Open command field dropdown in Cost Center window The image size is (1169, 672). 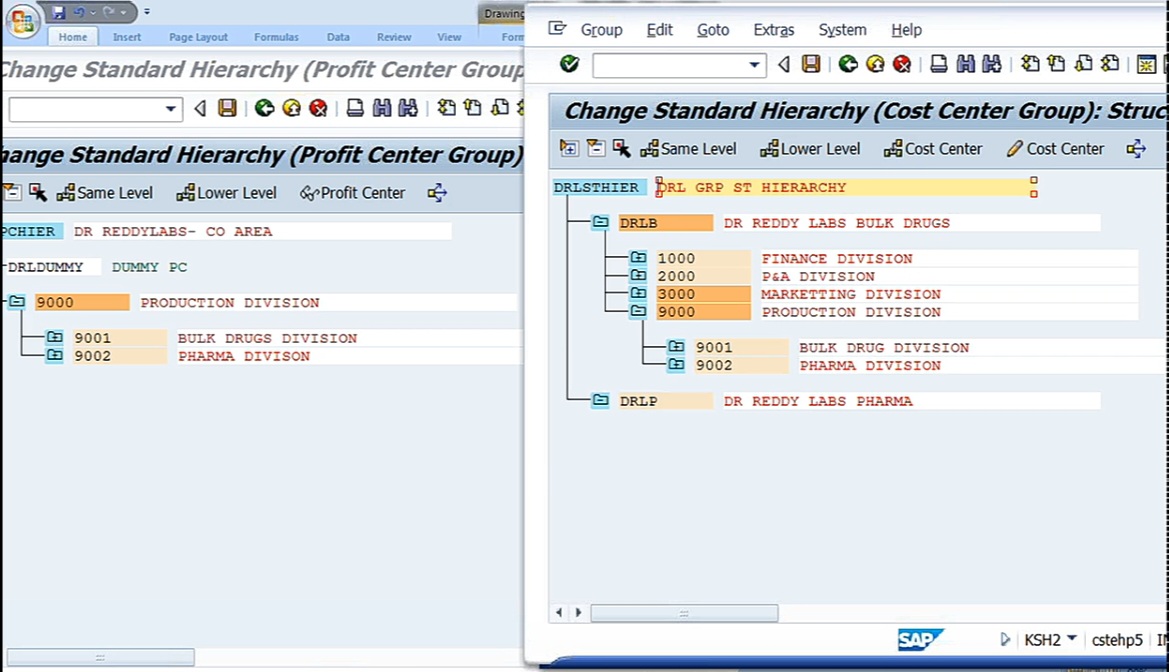coord(754,65)
